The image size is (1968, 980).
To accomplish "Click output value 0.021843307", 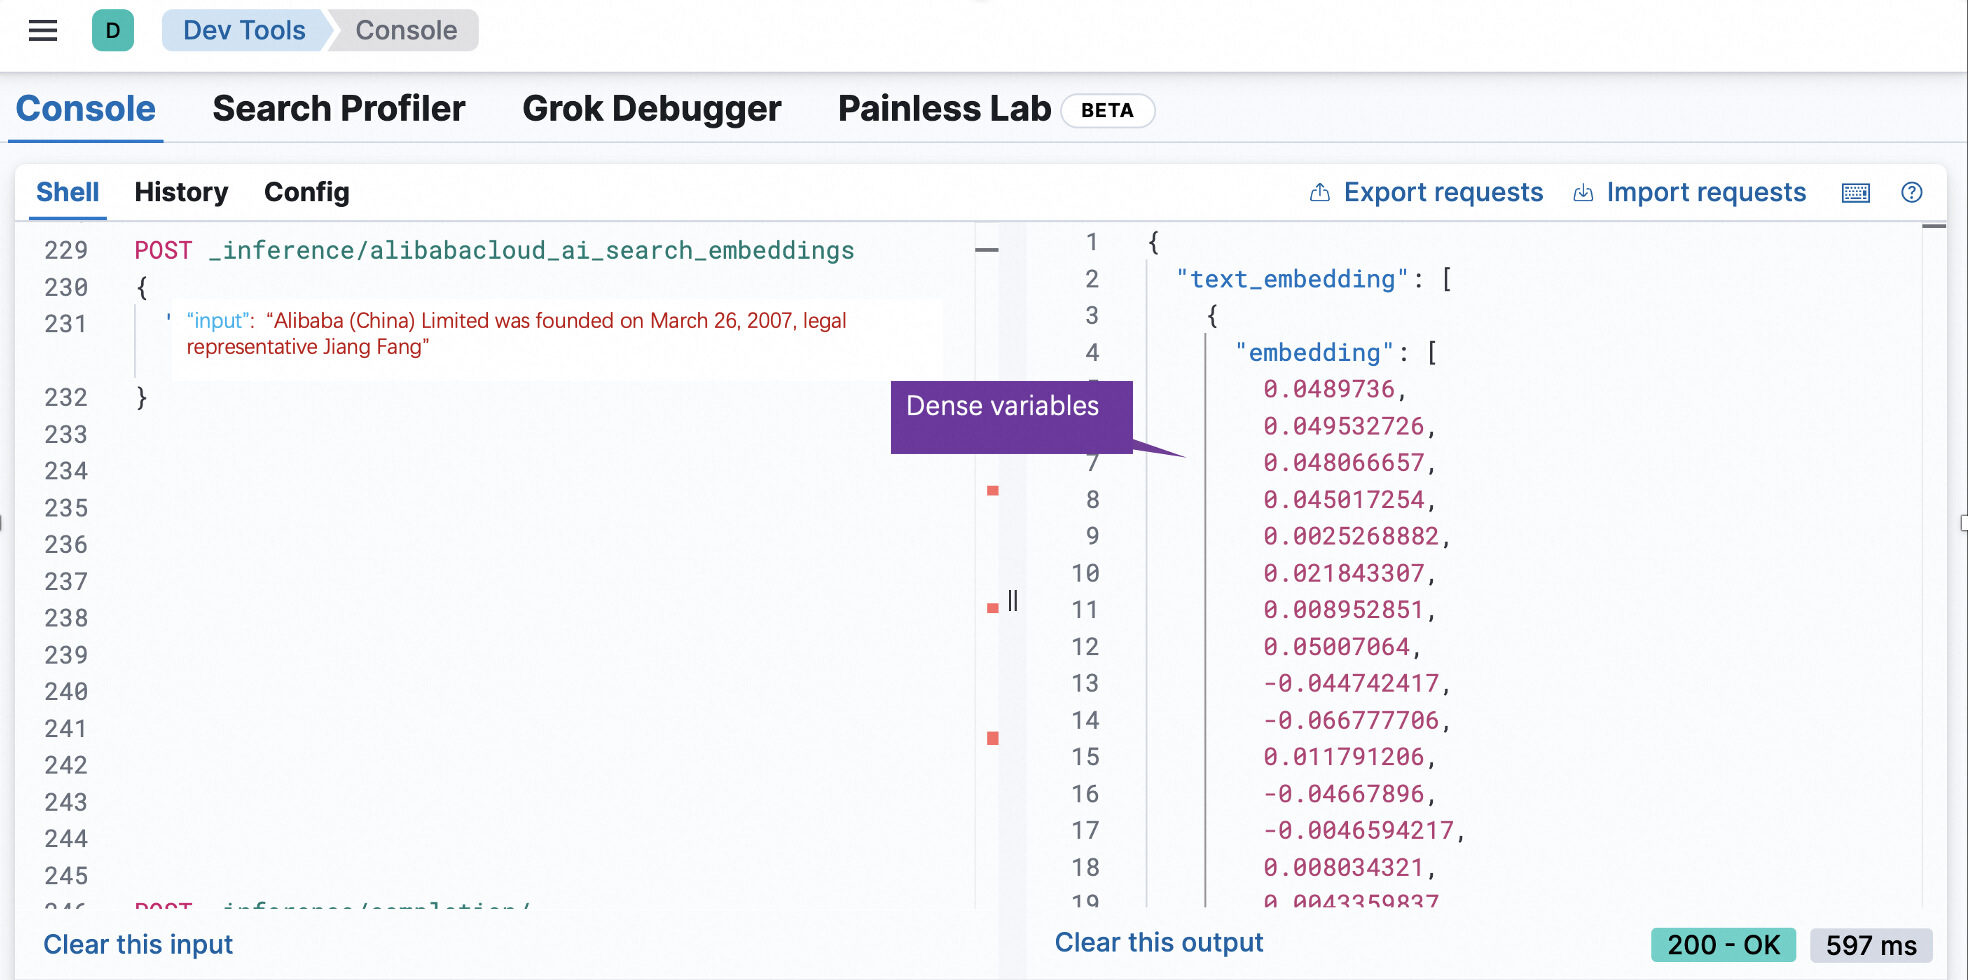I will [x=1343, y=573].
